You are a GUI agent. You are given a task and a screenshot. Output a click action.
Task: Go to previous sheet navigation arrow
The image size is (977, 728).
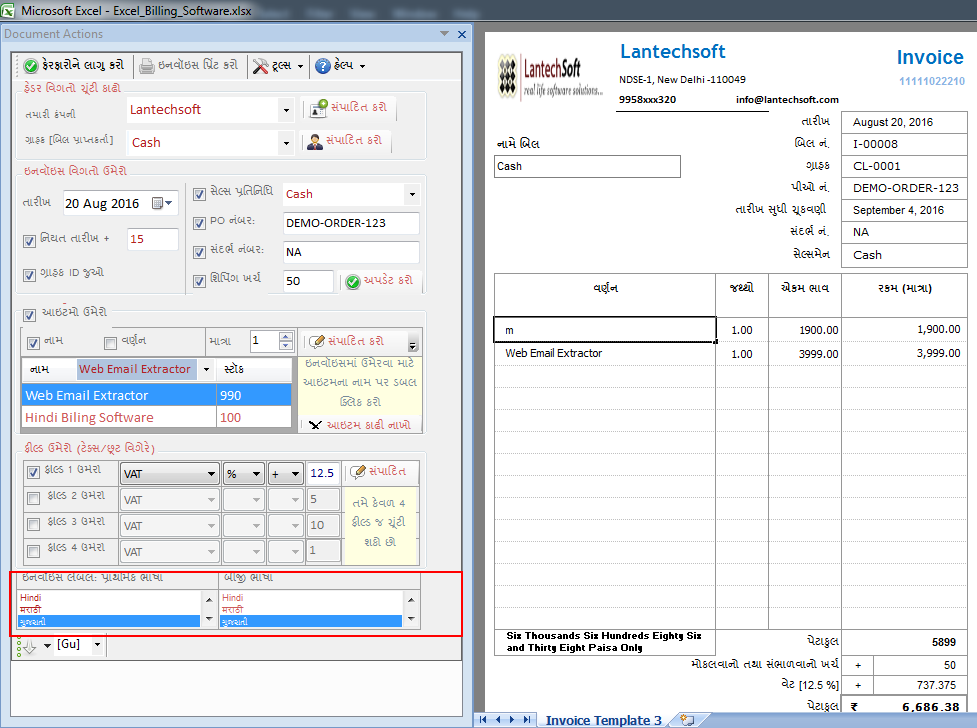(x=498, y=720)
